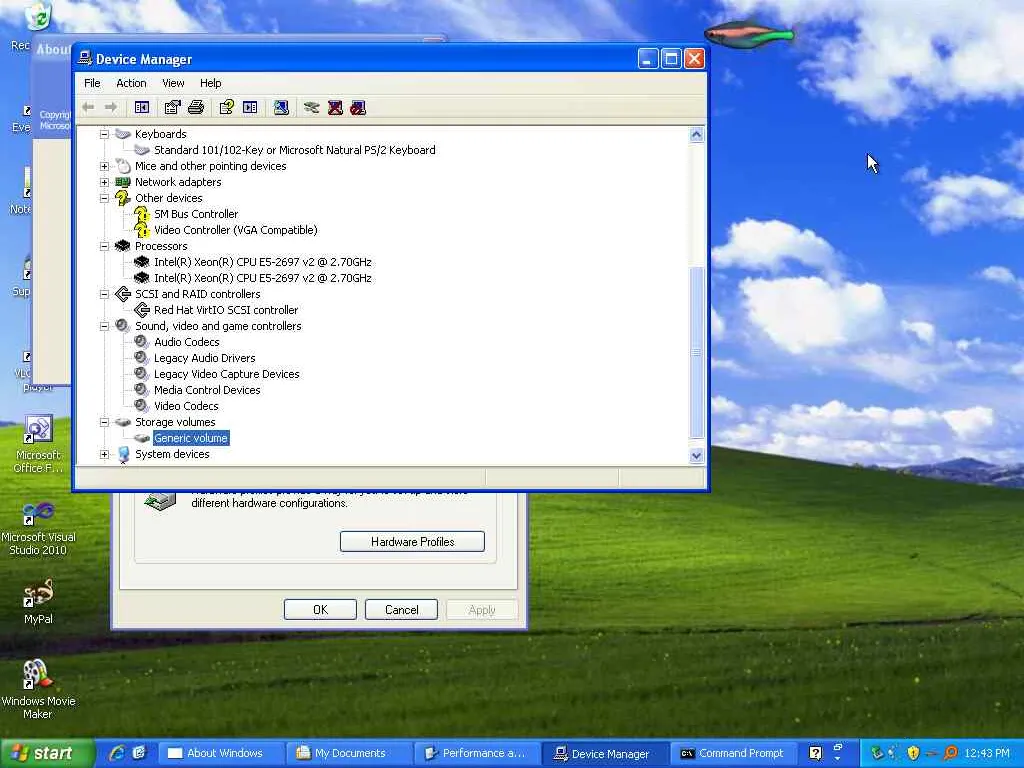The height and width of the screenshot is (768, 1024).
Task: Select the 'Processors' category label
Action: tap(161, 246)
